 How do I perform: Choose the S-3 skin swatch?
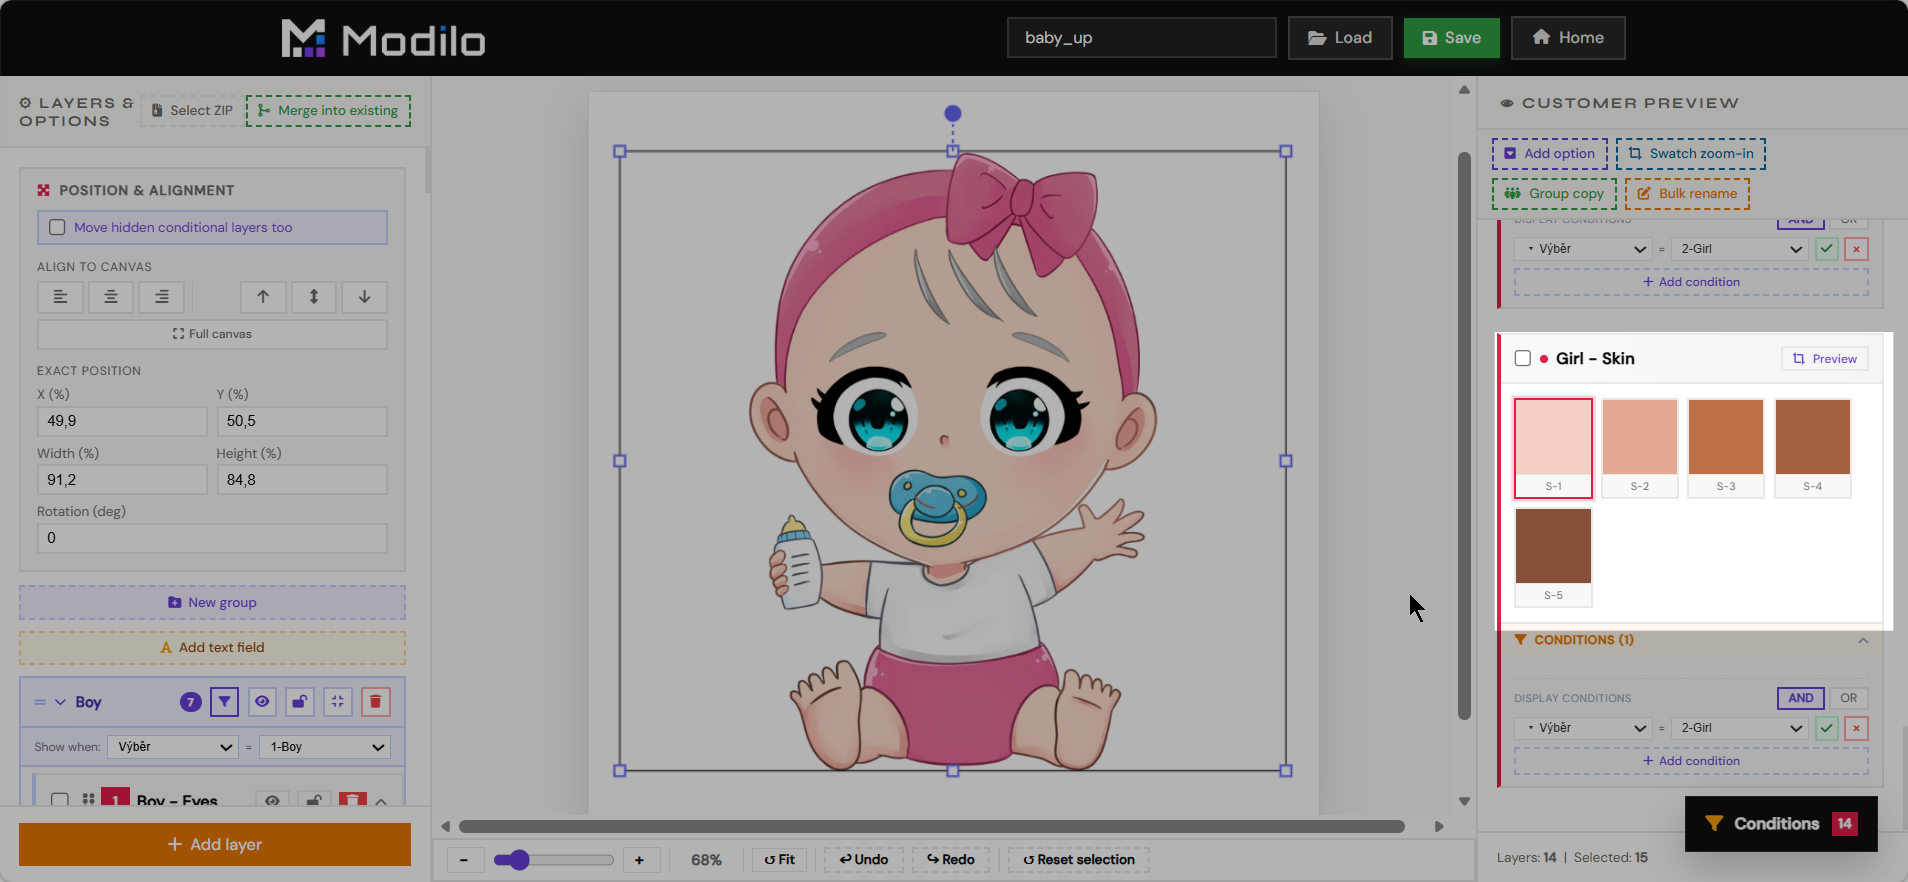click(1726, 448)
